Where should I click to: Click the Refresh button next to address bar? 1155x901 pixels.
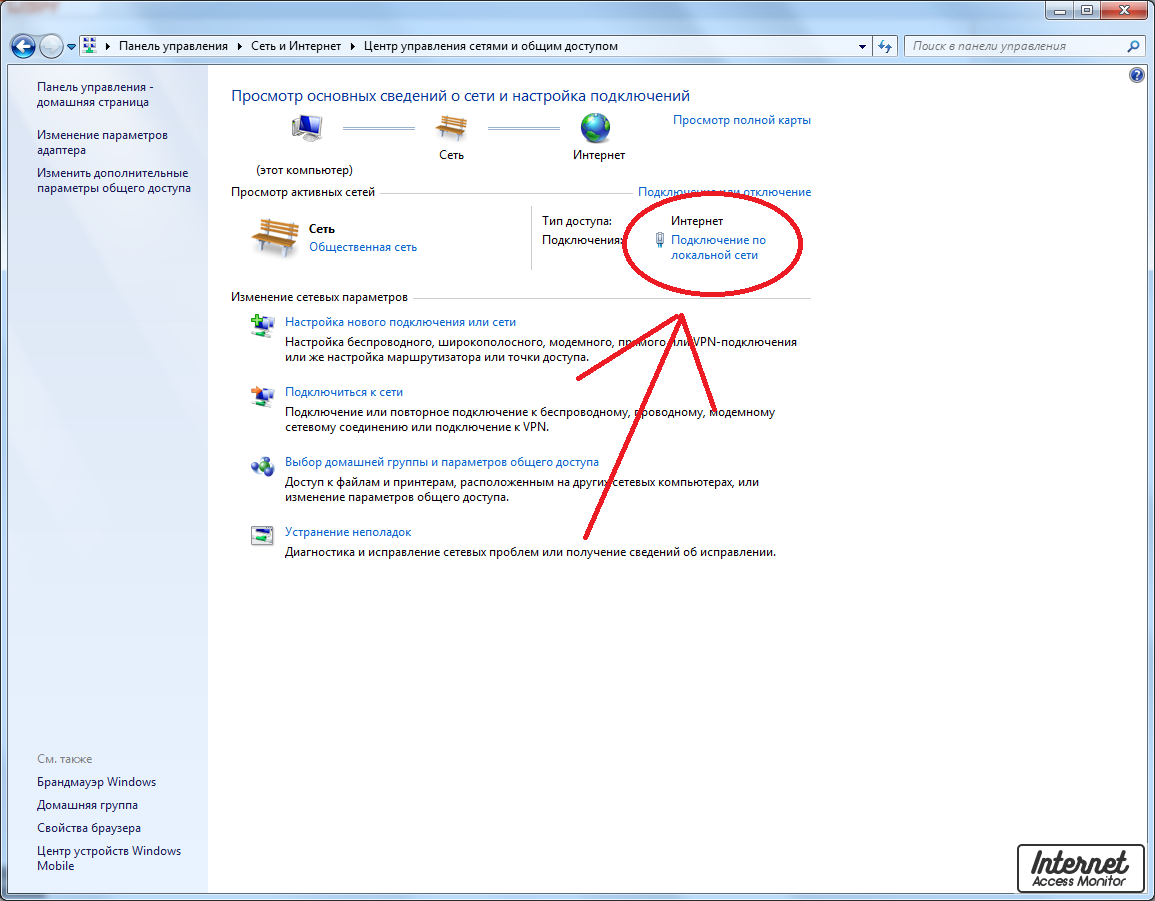885,46
